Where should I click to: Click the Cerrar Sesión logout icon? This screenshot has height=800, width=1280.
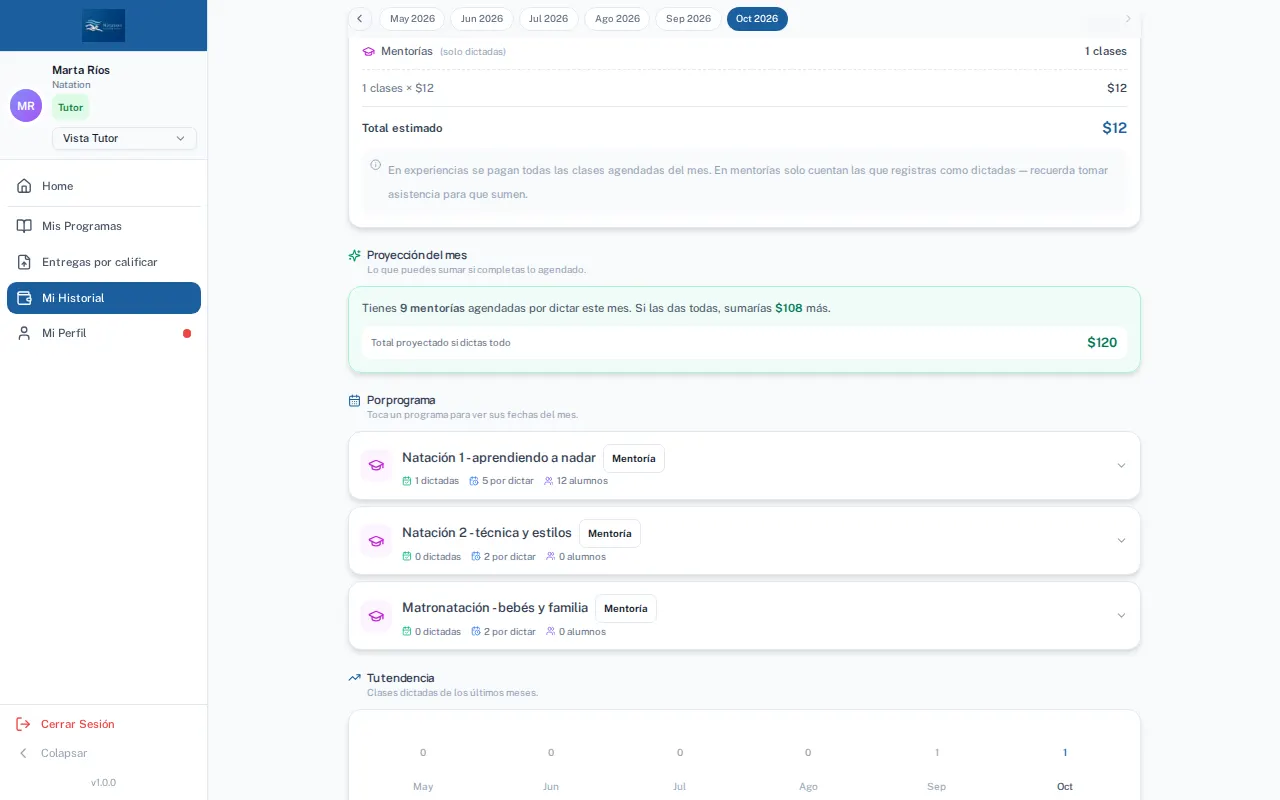pyautogui.click(x=23, y=724)
